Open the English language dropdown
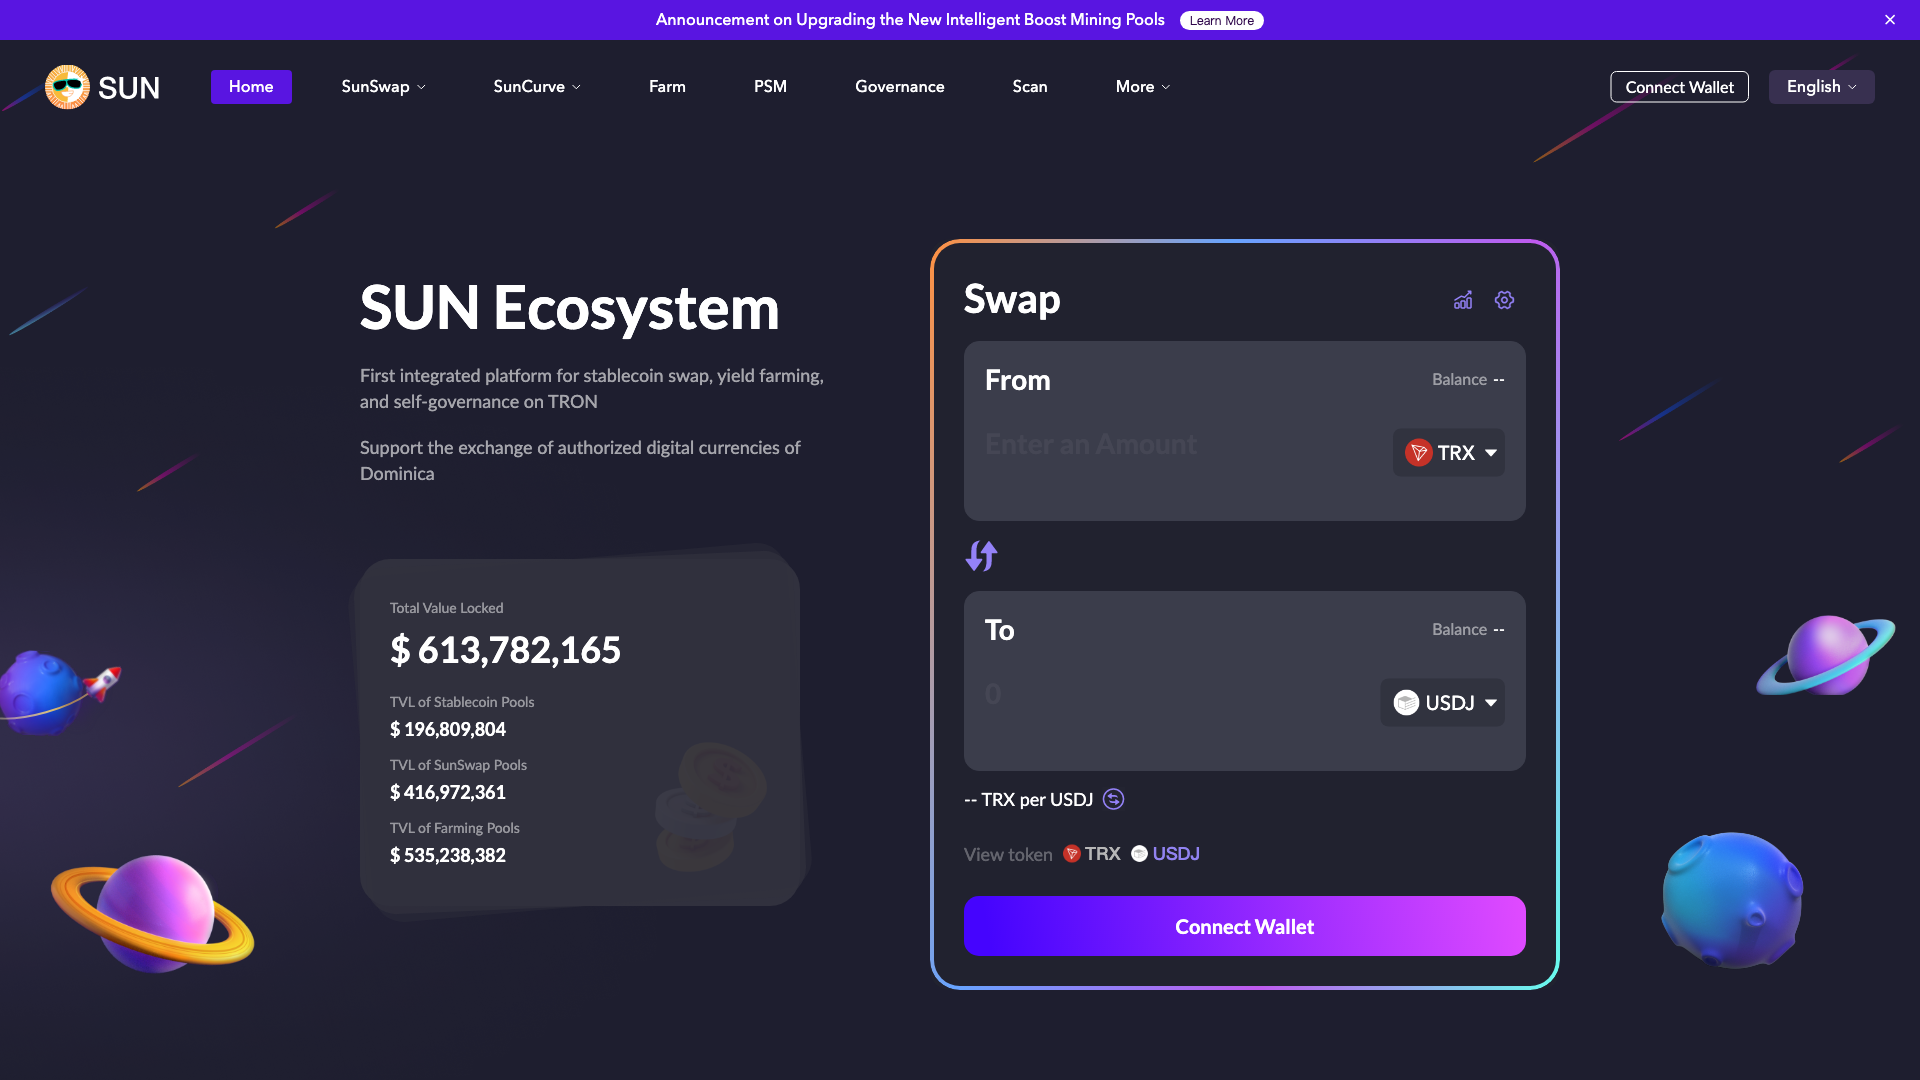Screen dimensions: 1920x1080 click(x=1821, y=87)
